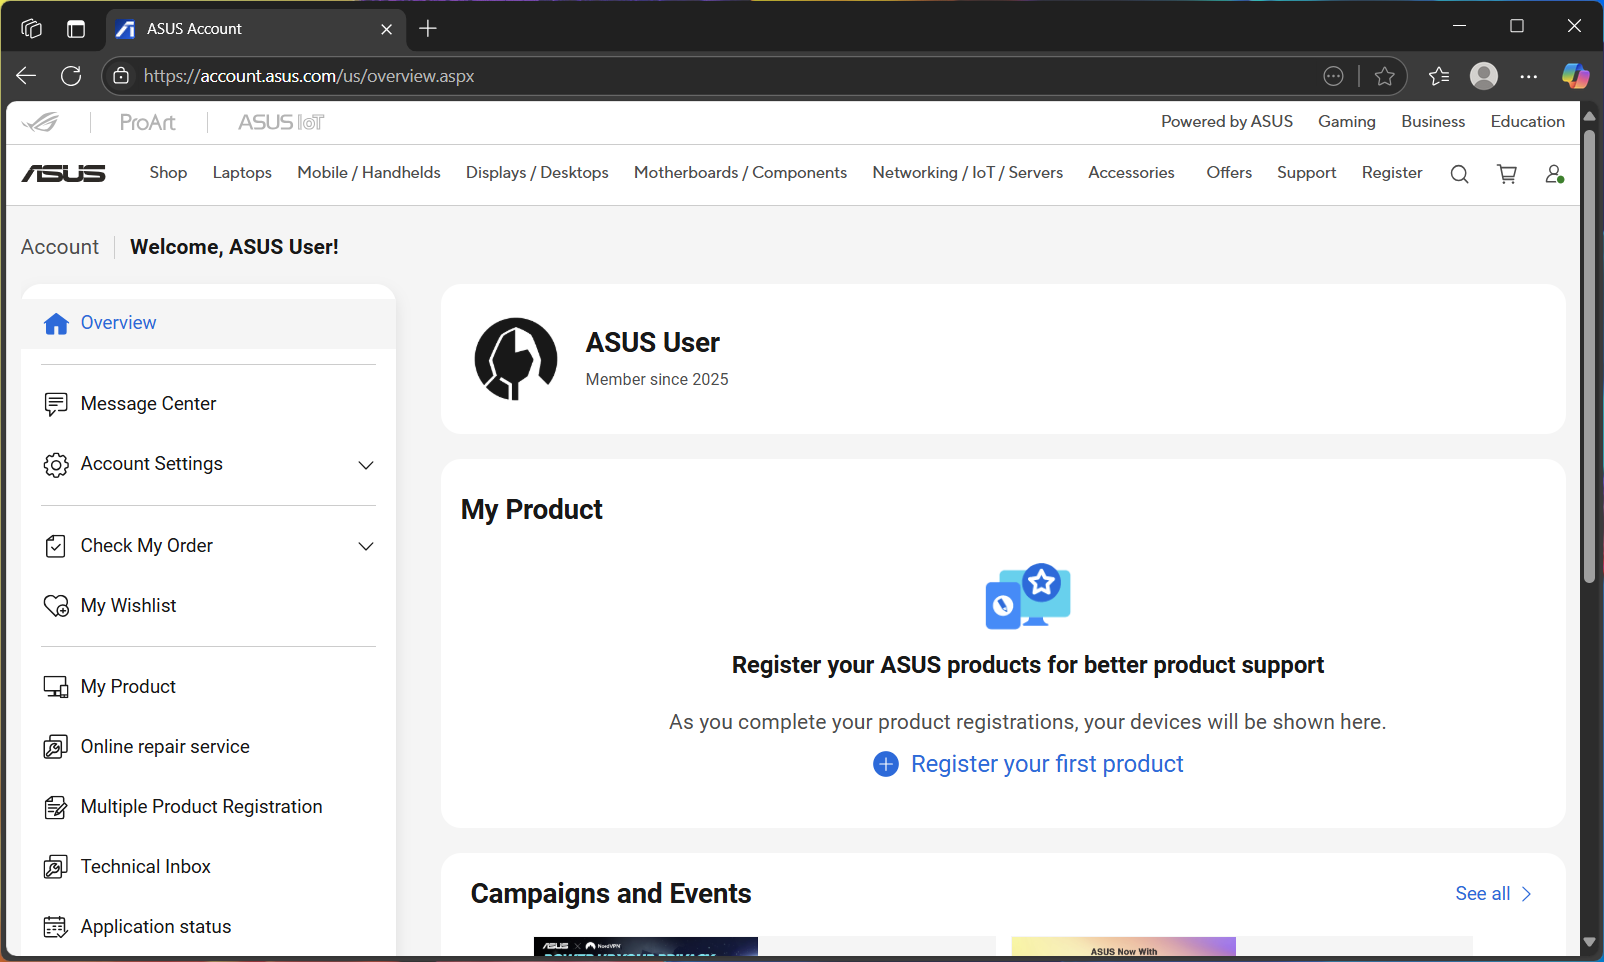Open the Support menu item
This screenshot has height=962, width=1604.
tap(1306, 173)
